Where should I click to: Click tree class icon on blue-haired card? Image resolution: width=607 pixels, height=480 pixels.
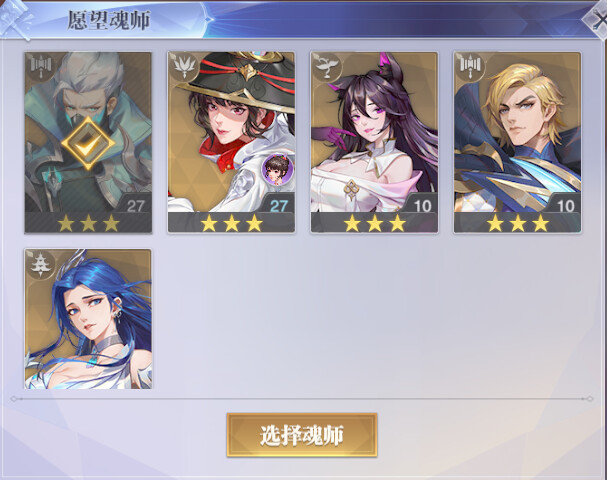(x=41, y=264)
